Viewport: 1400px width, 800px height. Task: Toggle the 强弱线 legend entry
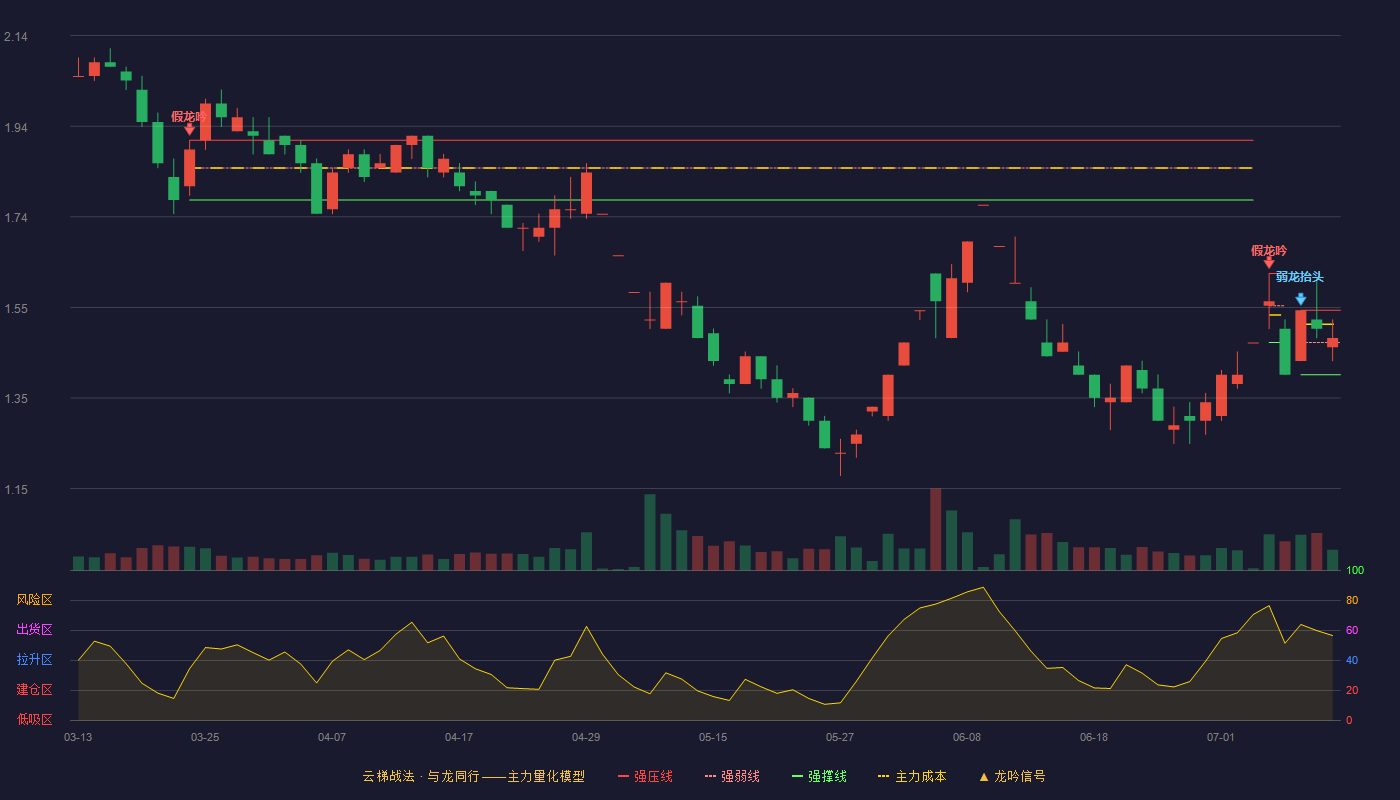click(x=732, y=776)
